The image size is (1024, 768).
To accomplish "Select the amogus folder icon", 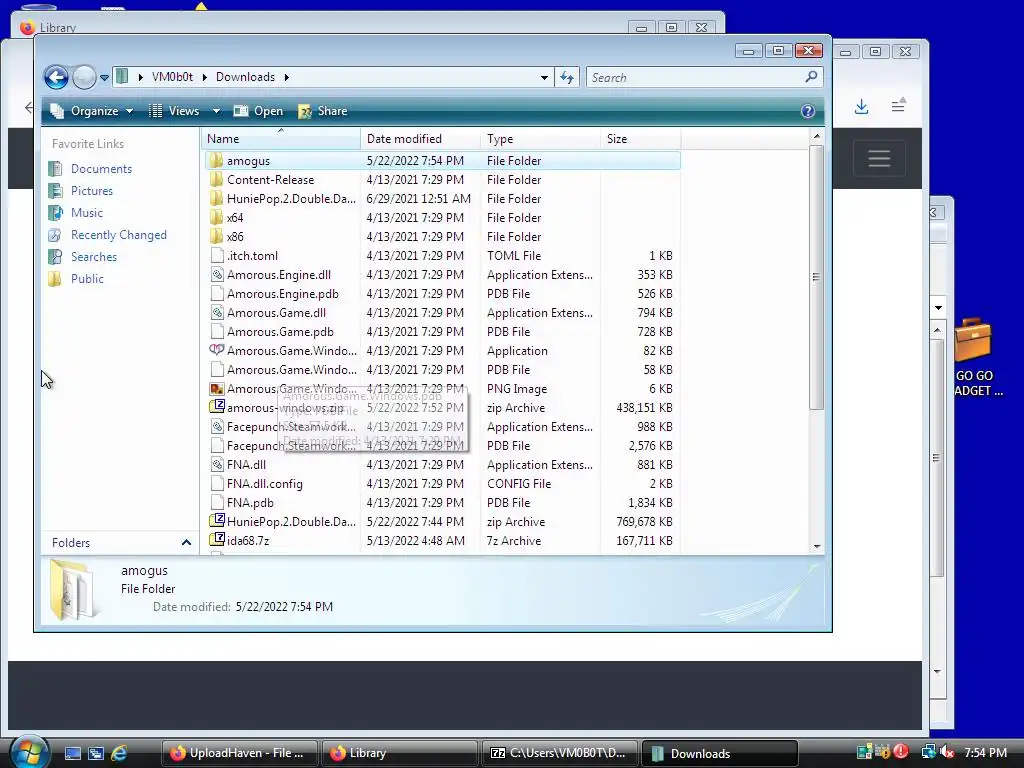I will (x=216, y=161).
